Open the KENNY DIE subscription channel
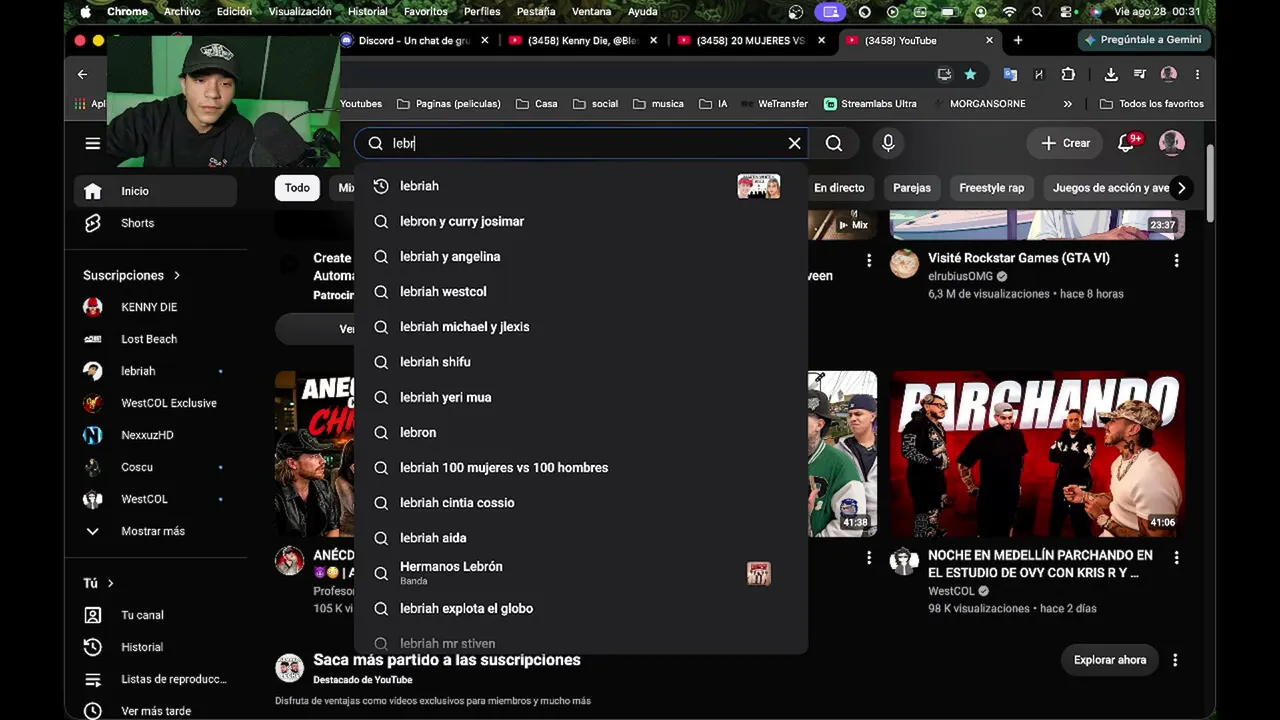Screen dimensions: 1280x720 point(155,307)
